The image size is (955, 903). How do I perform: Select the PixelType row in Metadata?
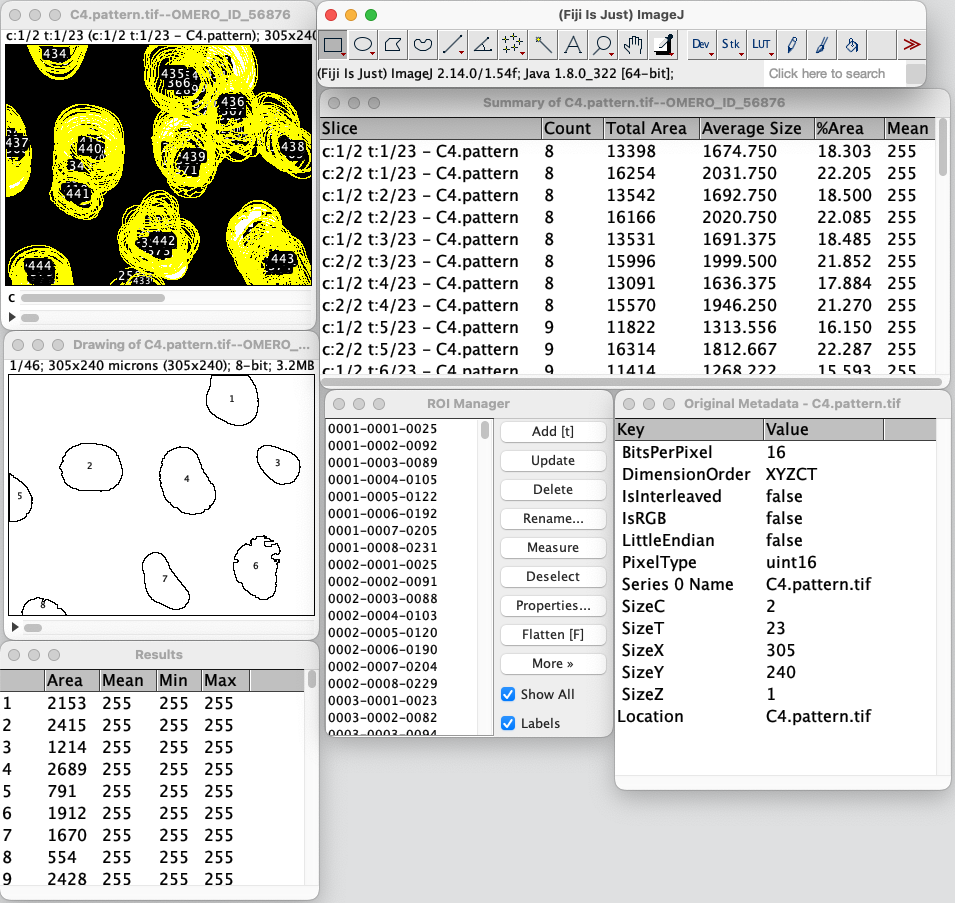click(x=775, y=563)
